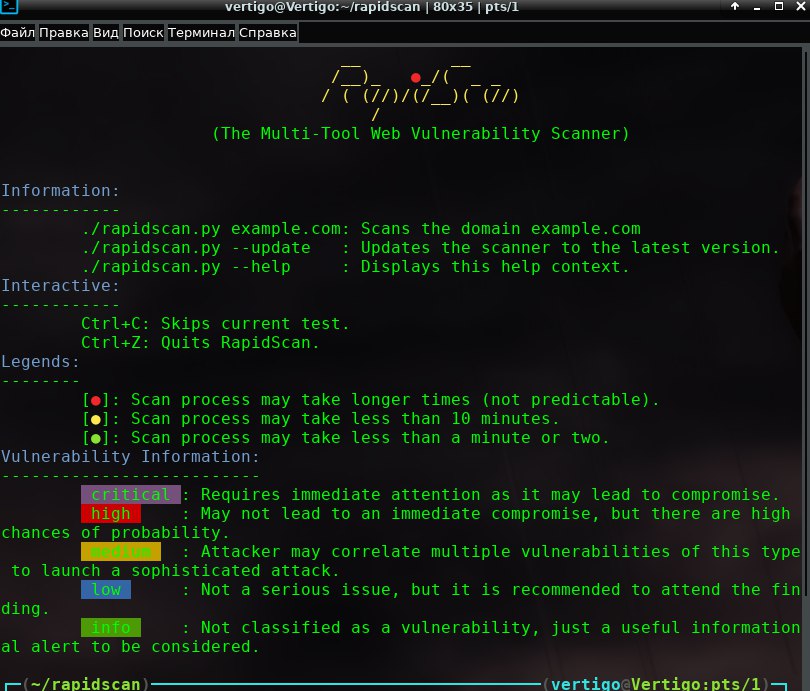810x691 pixels.
Task: Click 'Displays this help context.' text
Action: pos(495,266)
